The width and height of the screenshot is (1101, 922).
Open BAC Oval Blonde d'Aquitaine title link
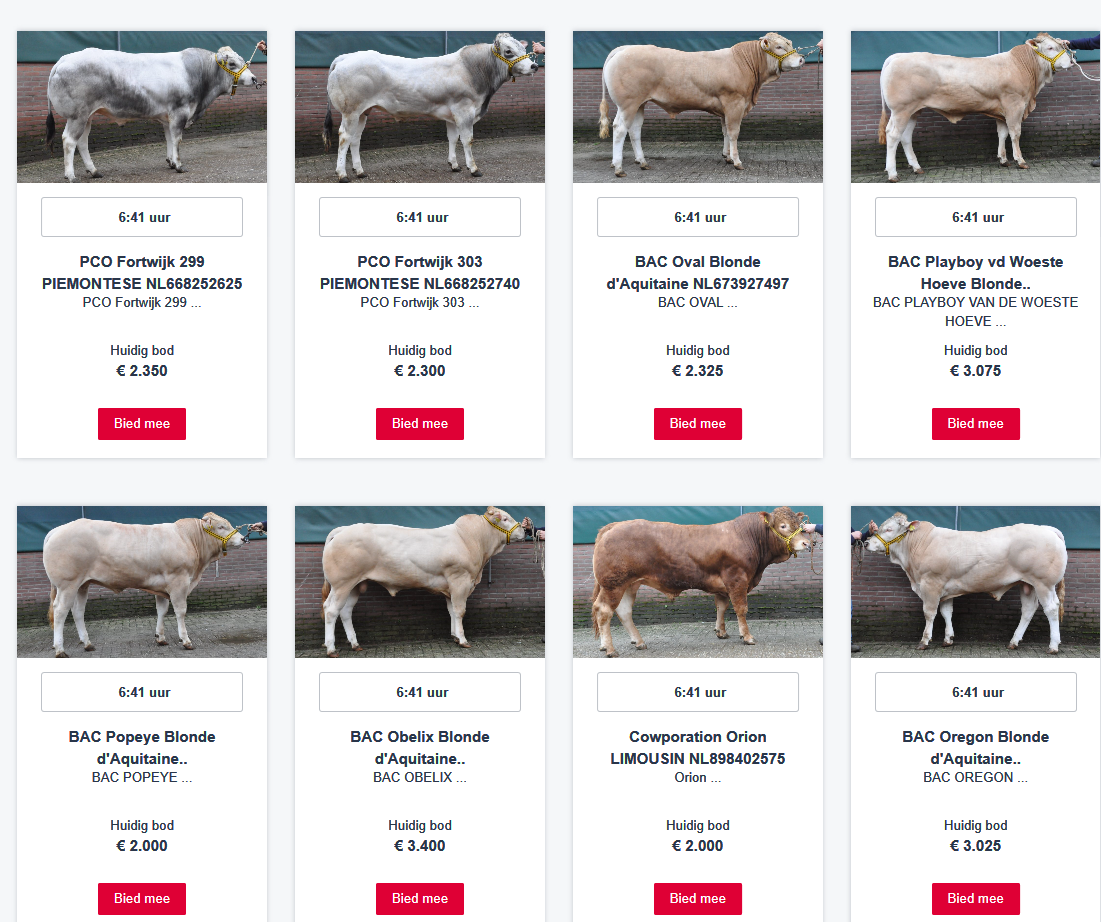698,273
